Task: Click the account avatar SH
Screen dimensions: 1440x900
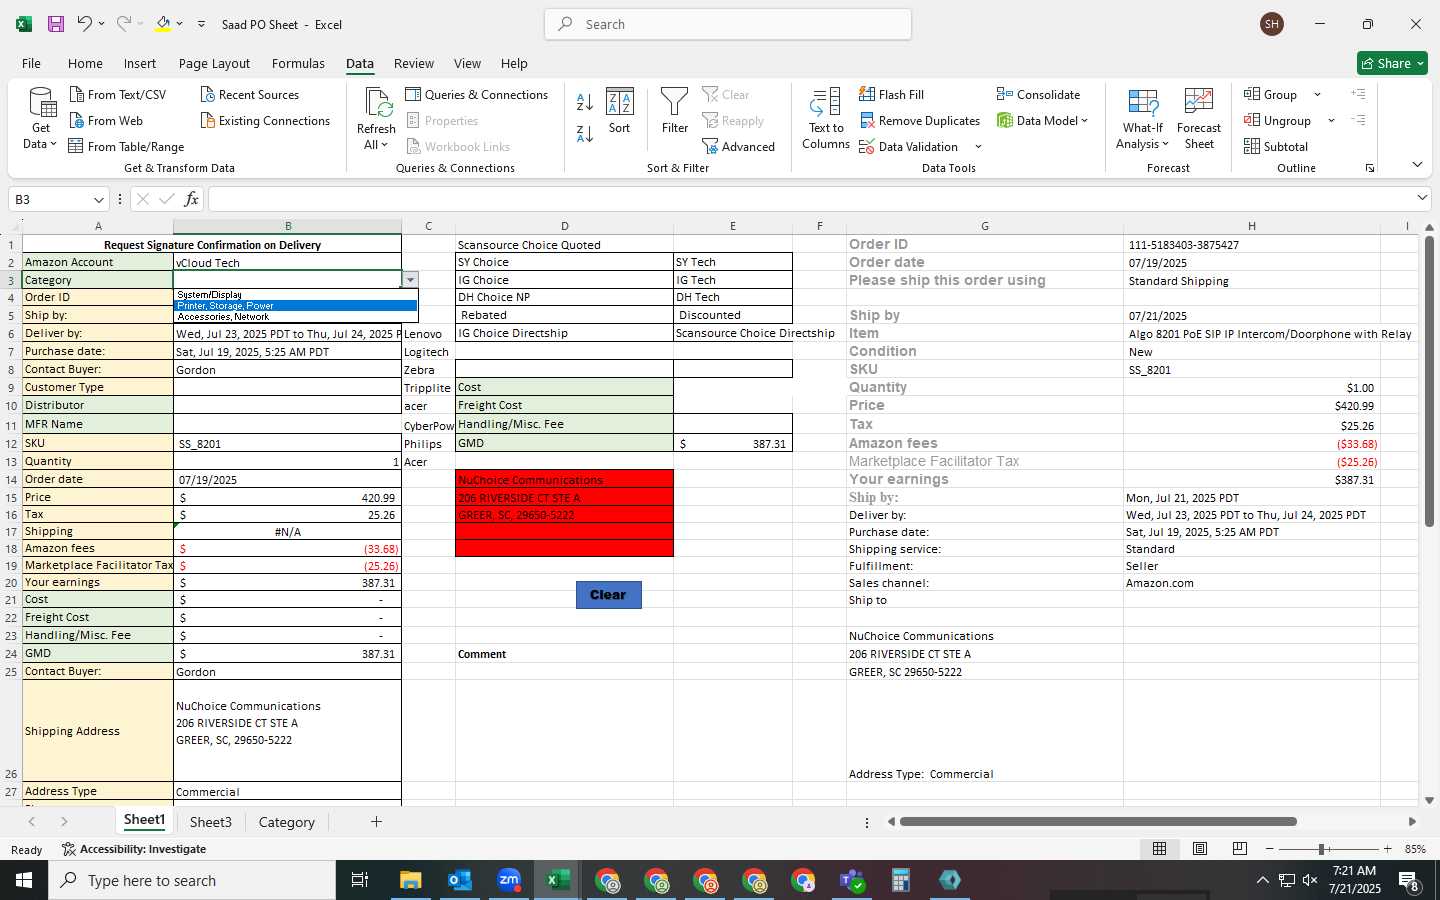Action: [x=1272, y=24]
